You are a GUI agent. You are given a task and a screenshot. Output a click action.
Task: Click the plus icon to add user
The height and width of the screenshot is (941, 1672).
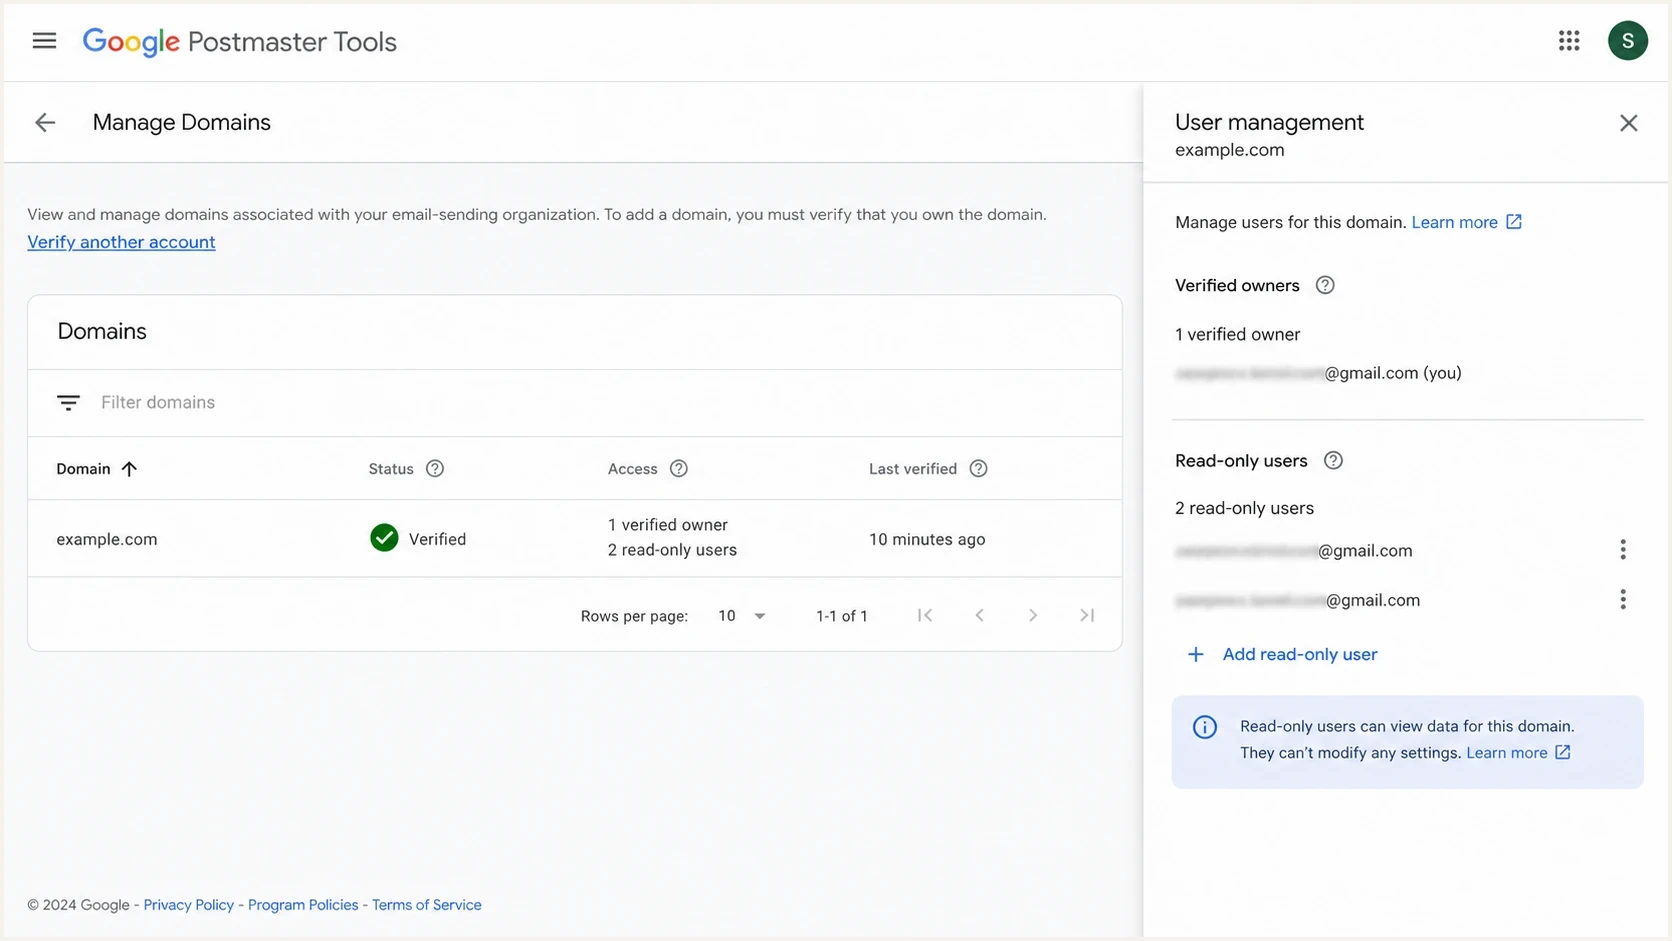(x=1195, y=654)
